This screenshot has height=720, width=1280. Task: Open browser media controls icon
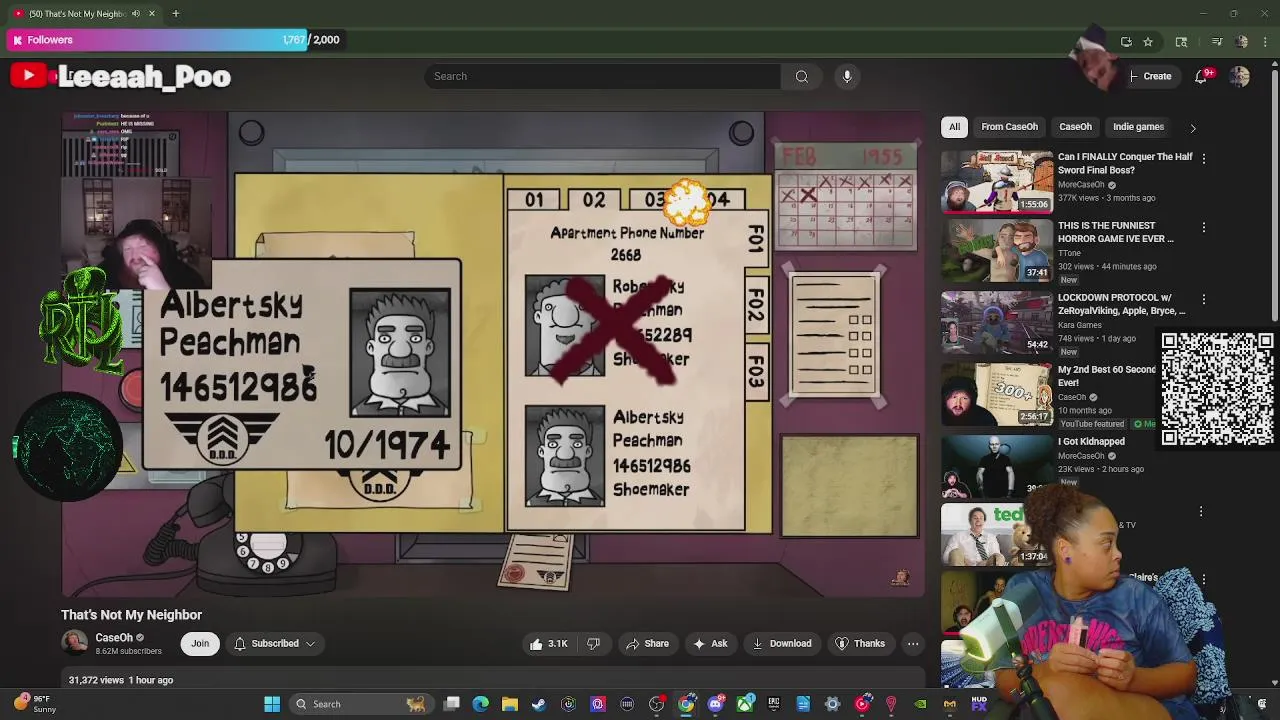[x=1217, y=41]
